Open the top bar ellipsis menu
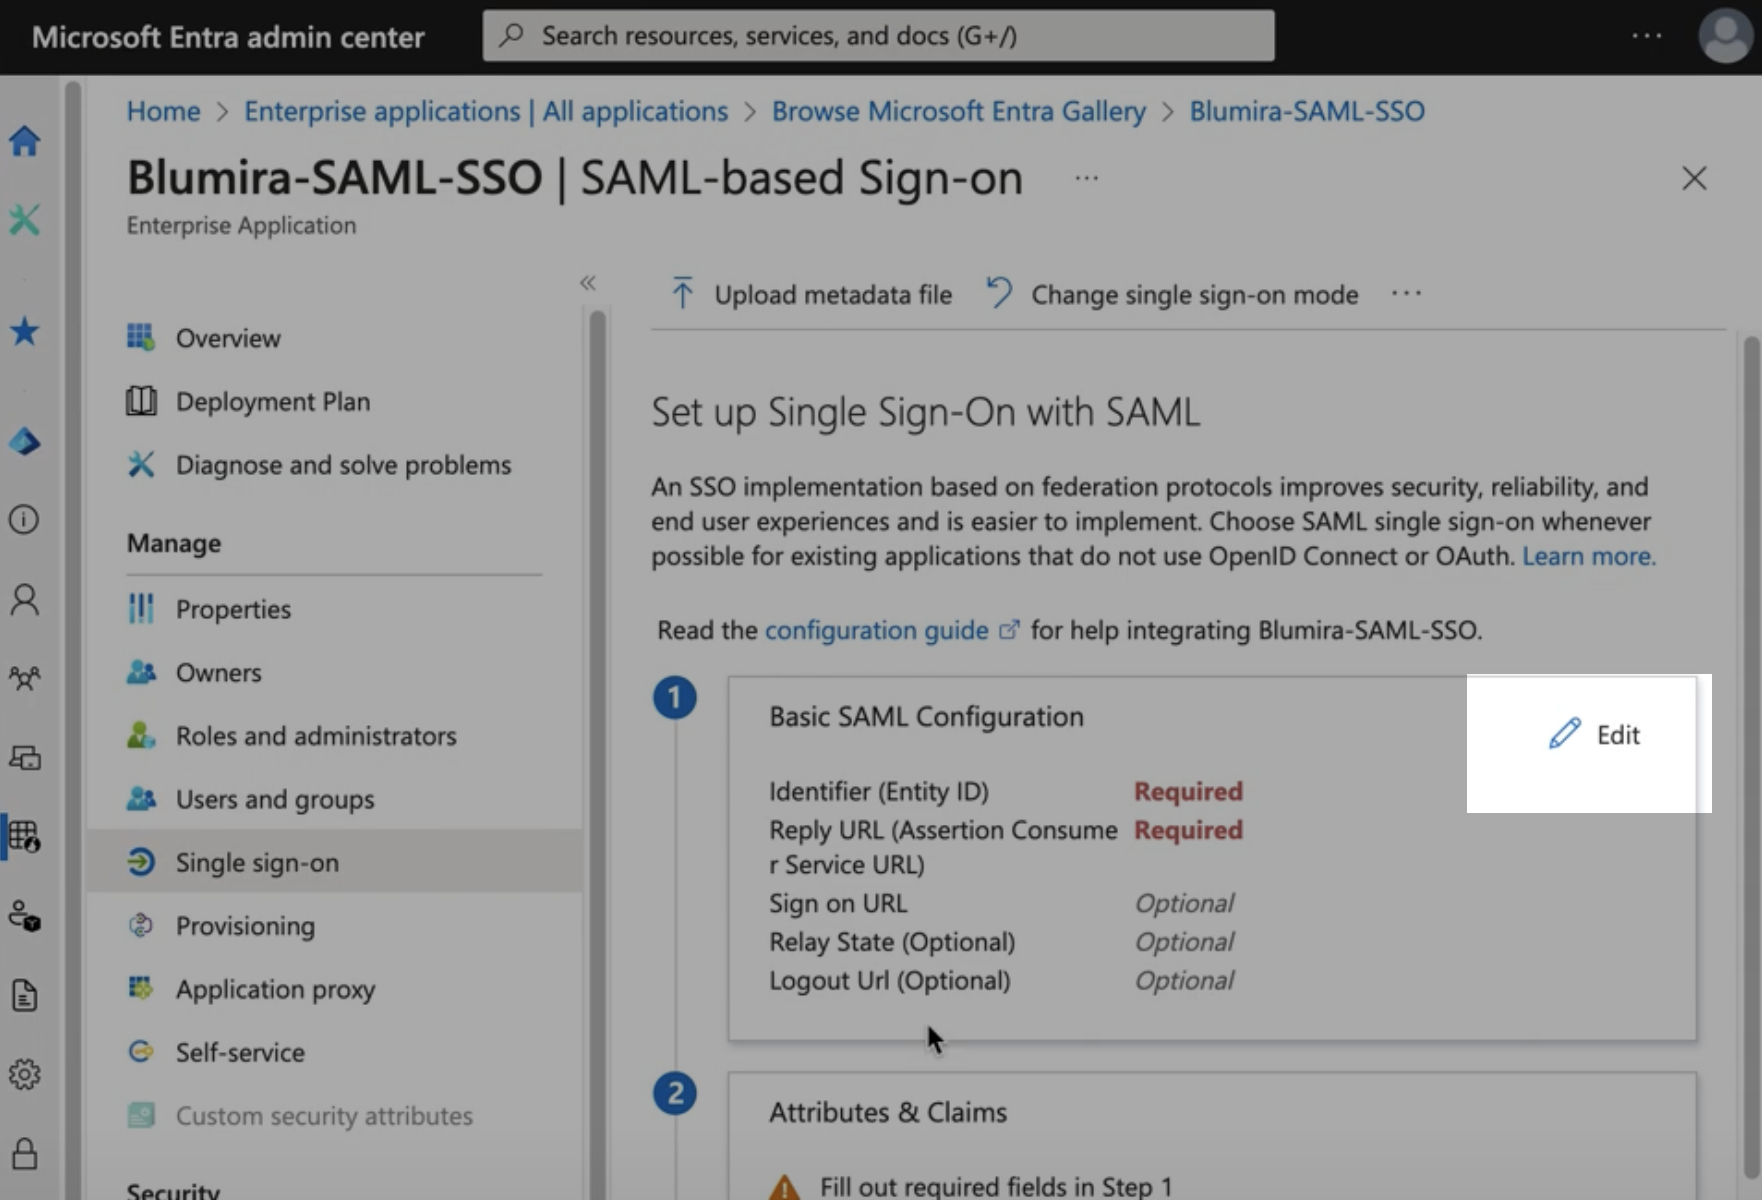Viewport: 1762px width, 1200px height. [x=1646, y=36]
